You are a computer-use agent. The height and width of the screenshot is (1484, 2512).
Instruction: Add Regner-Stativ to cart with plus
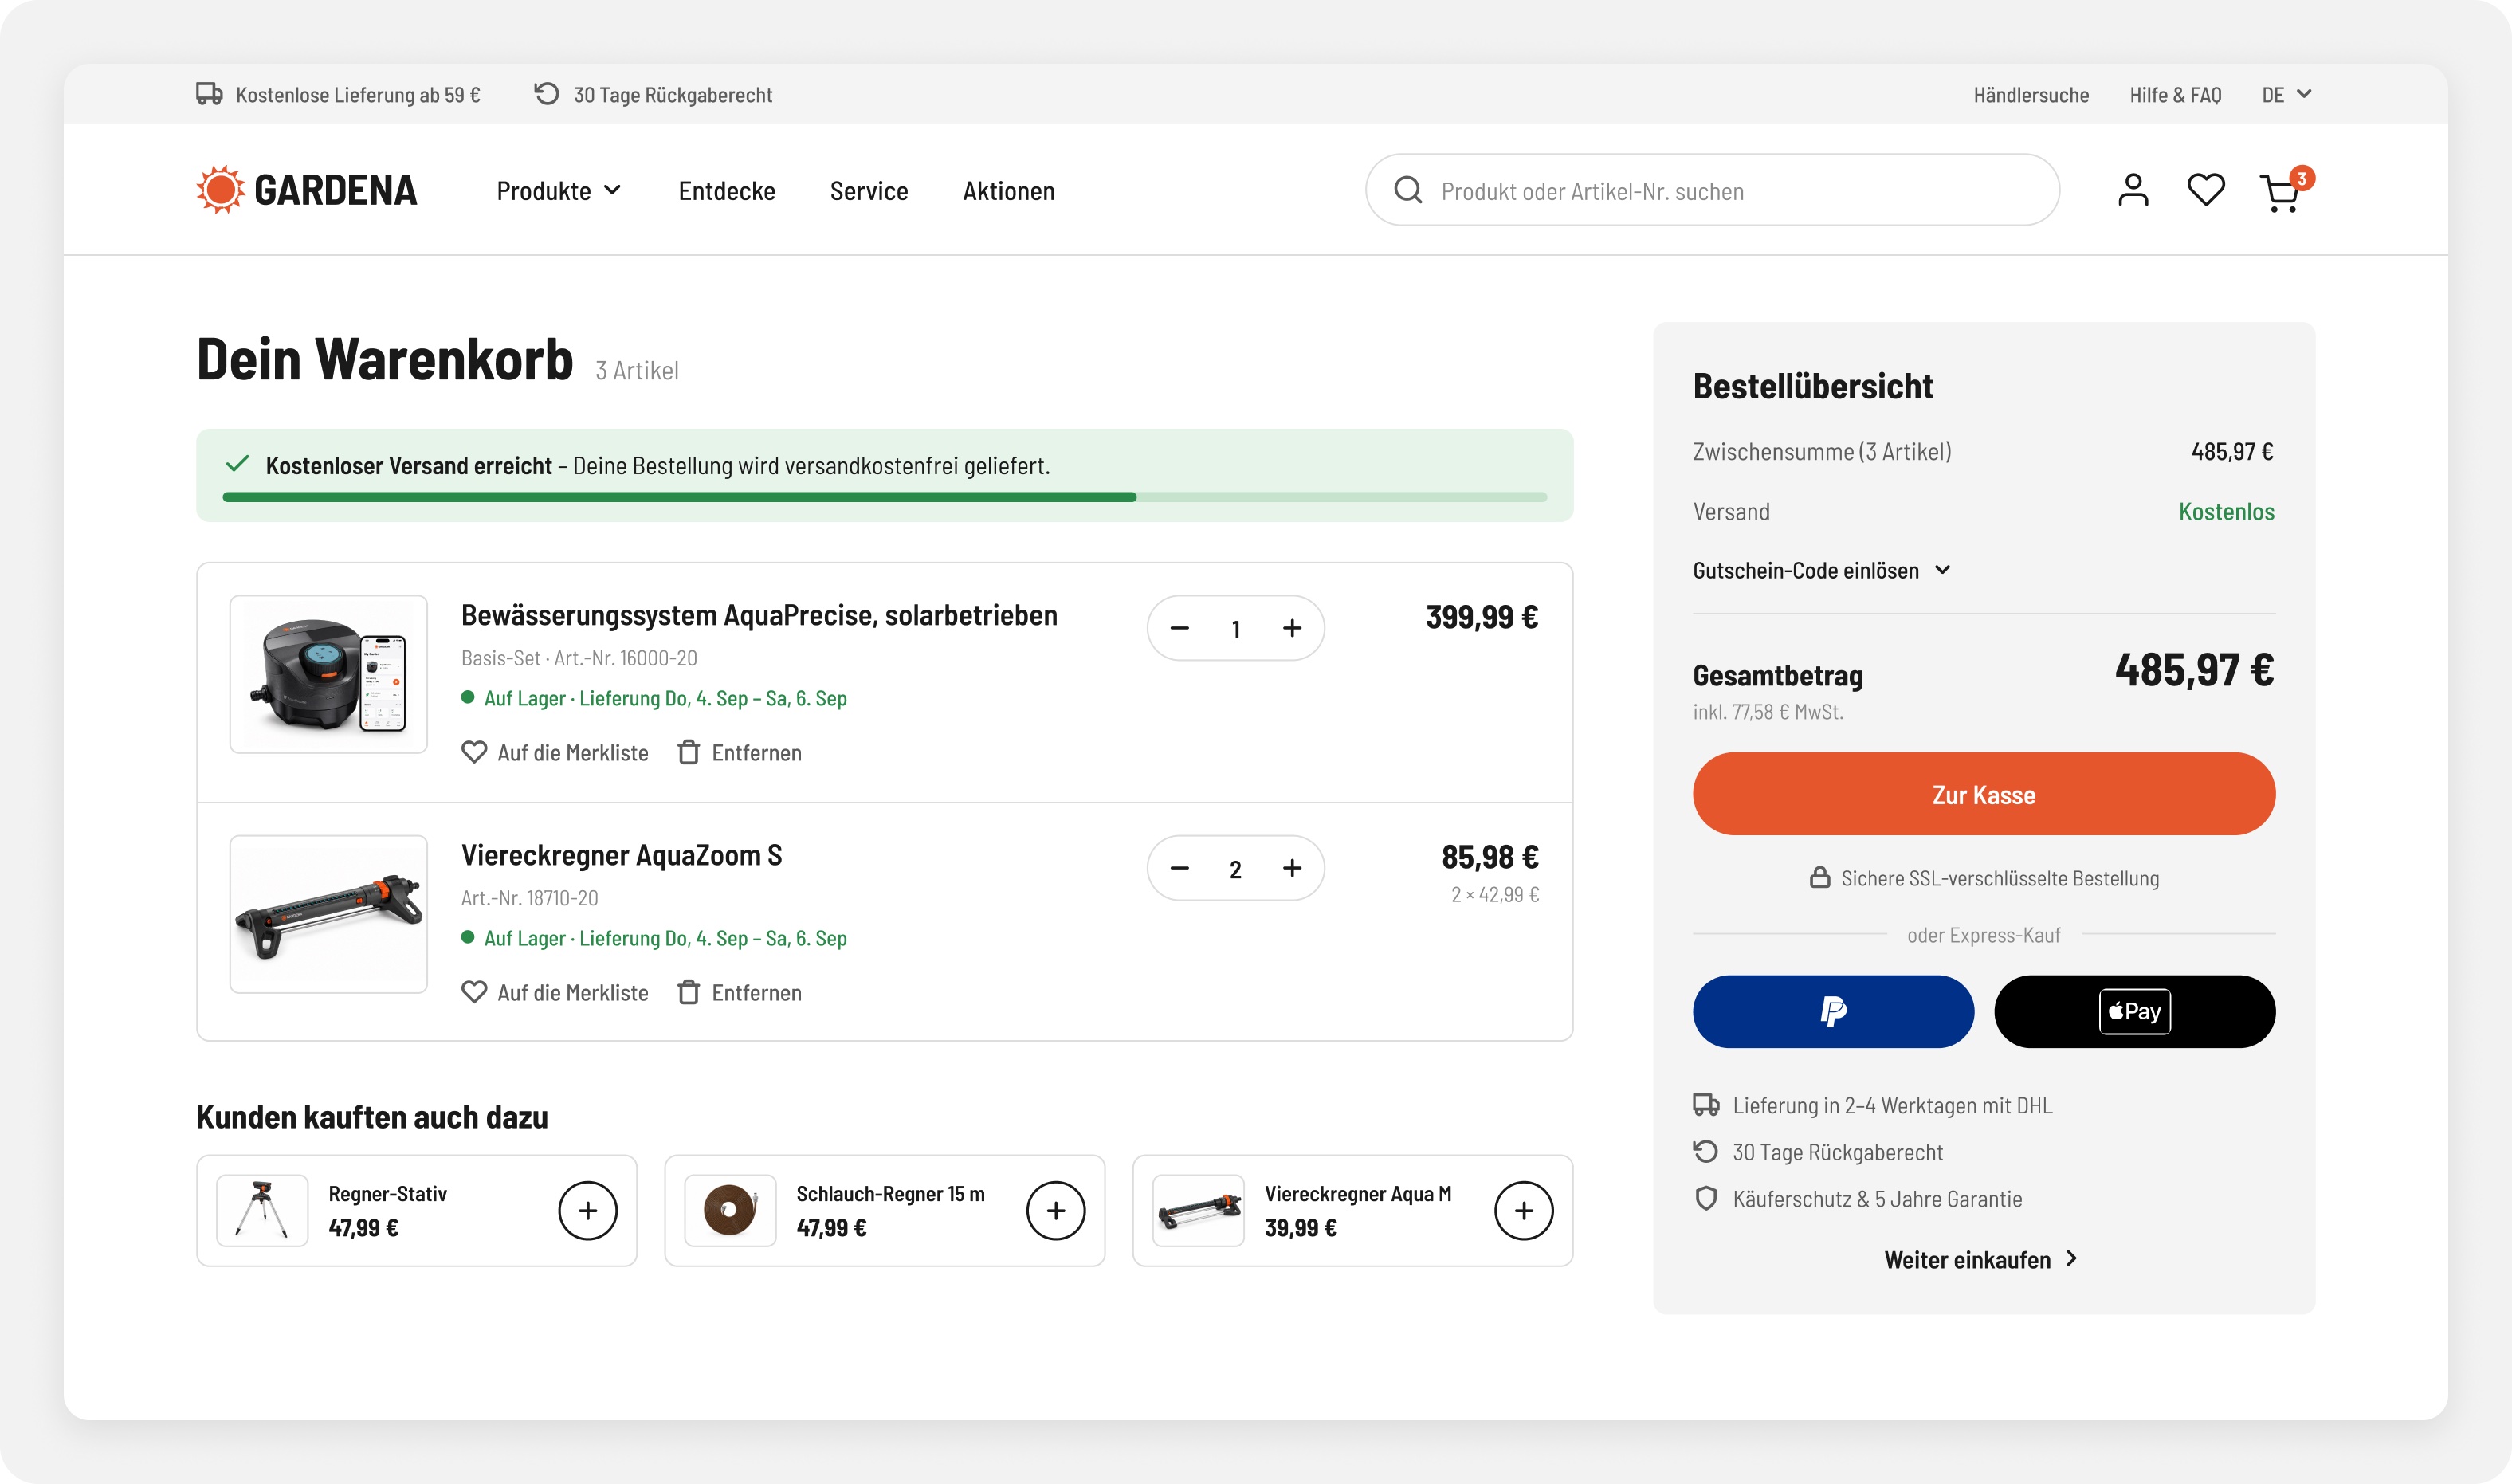point(587,1211)
